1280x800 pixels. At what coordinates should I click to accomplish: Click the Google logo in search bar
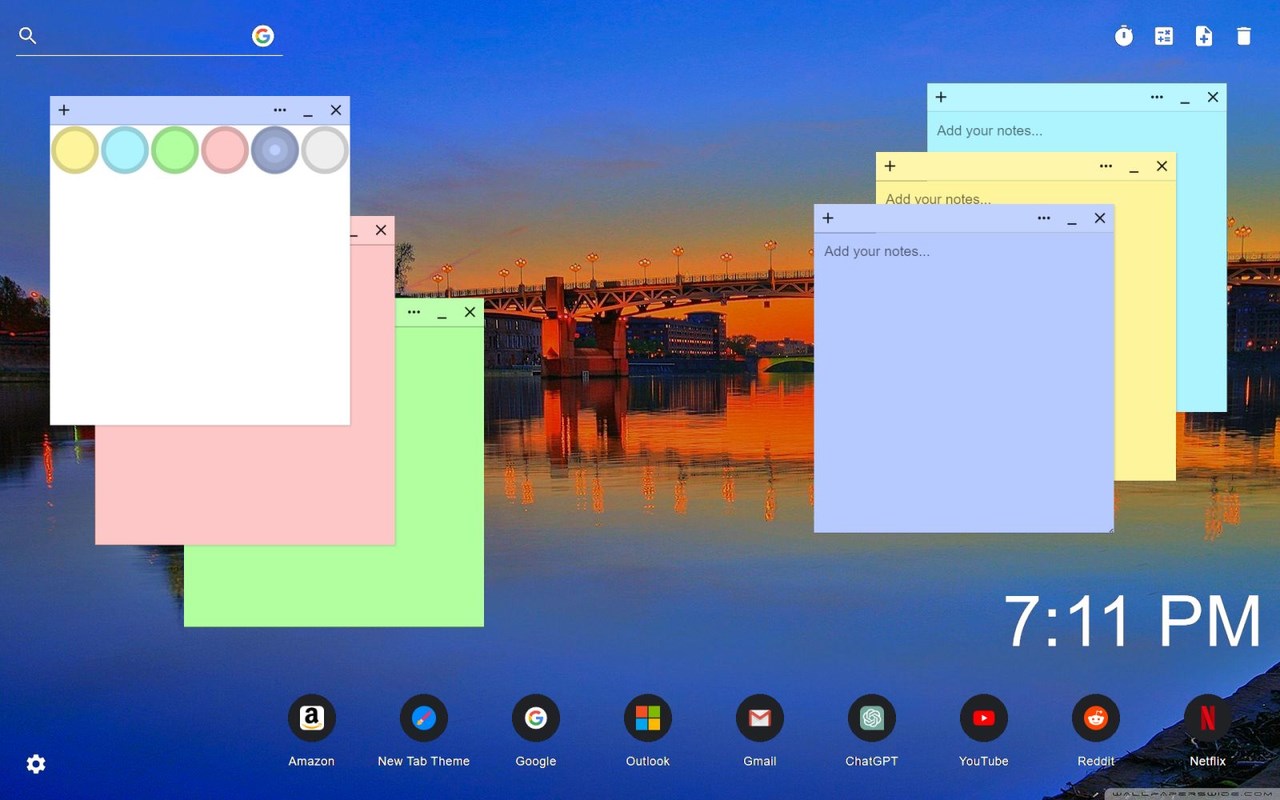tap(263, 36)
